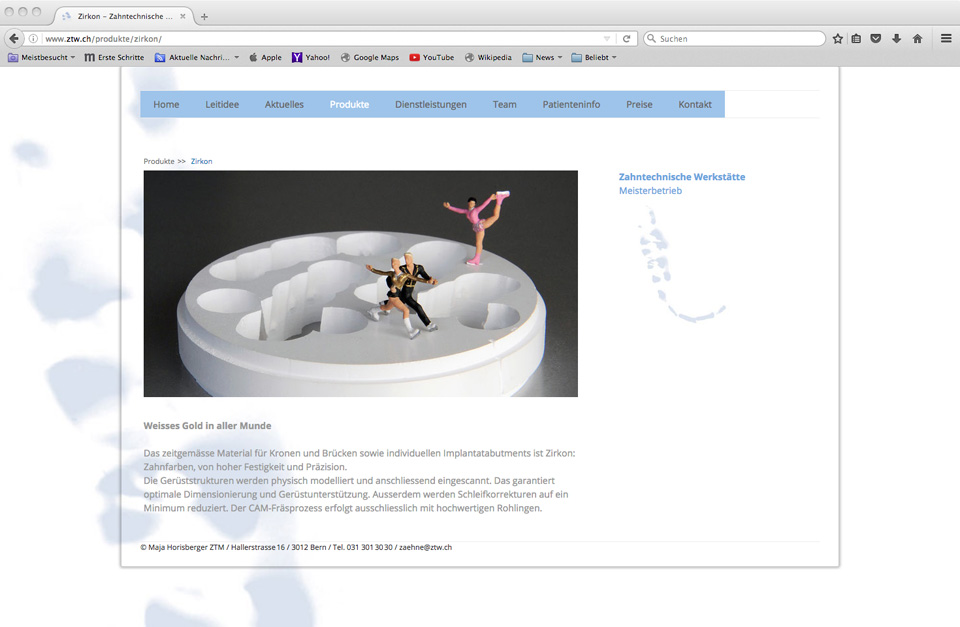The image size is (960, 627).
Task: Open the Yahoo! bookmark
Action: point(310,58)
